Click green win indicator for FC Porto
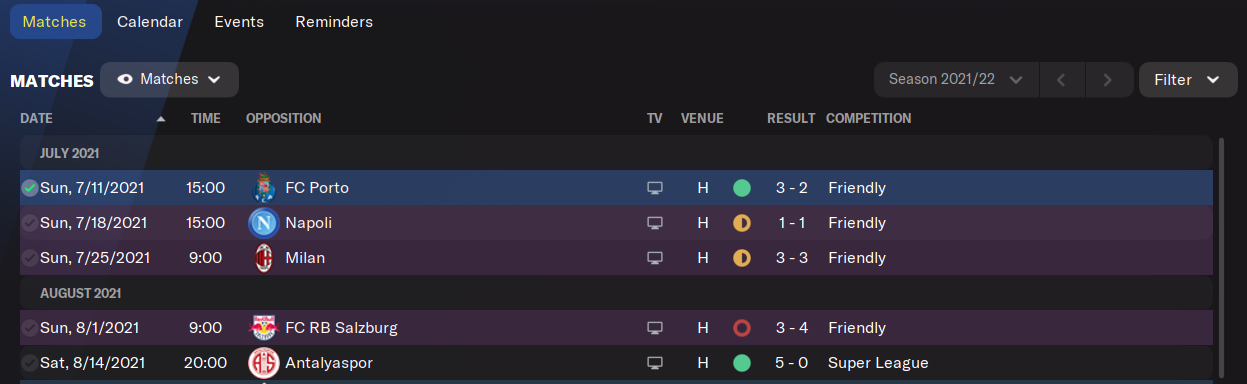Screen dimensions: 1247x384 coord(741,188)
